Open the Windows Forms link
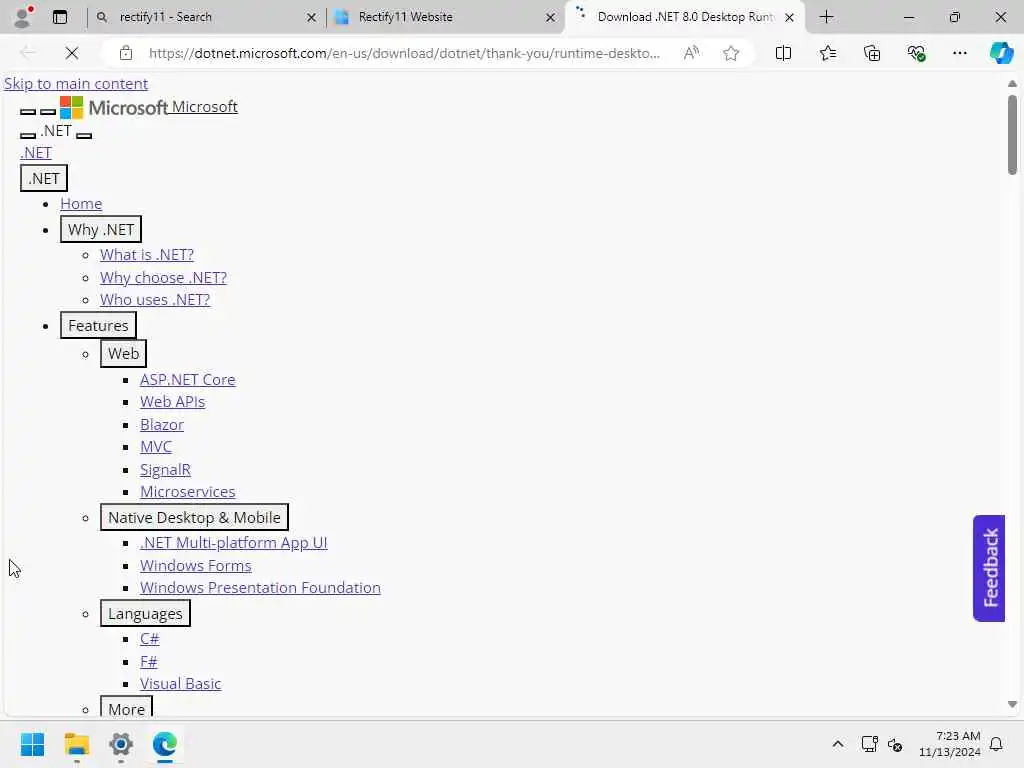 195,566
